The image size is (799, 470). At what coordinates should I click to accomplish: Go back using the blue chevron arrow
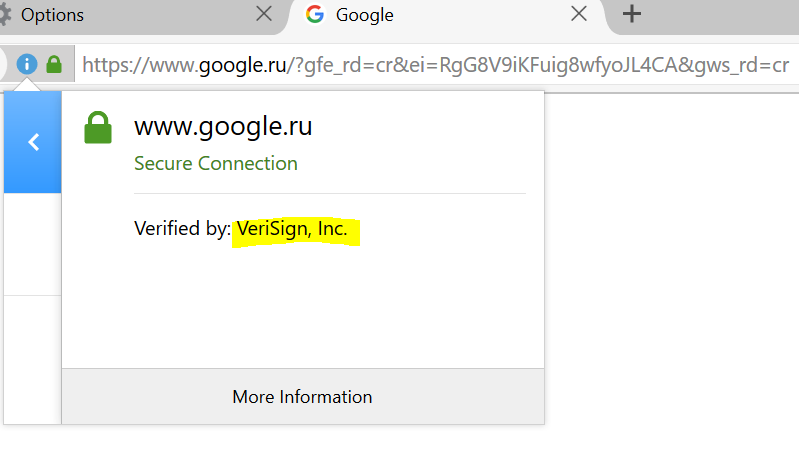click(x=33, y=142)
